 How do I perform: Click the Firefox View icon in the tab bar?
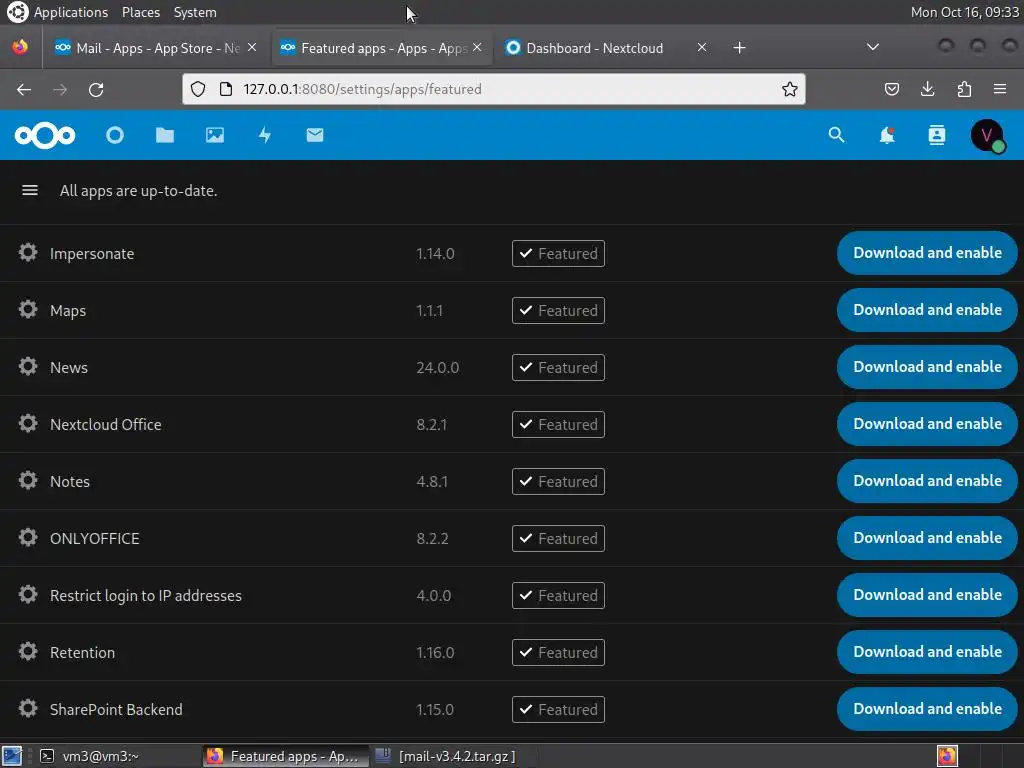coord(20,48)
